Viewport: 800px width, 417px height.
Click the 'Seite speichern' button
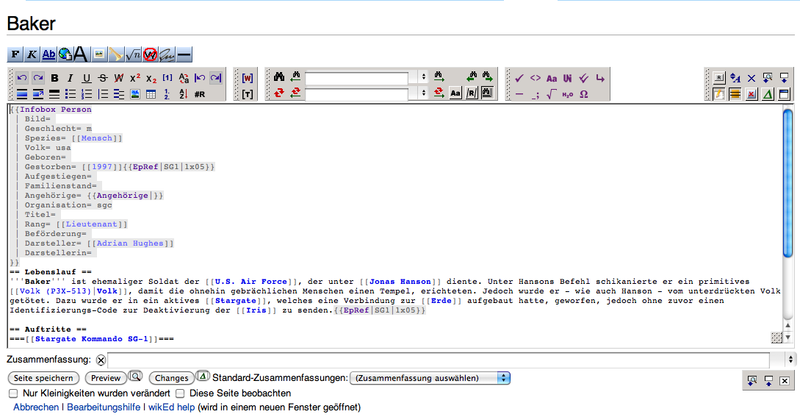pos(43,378)
